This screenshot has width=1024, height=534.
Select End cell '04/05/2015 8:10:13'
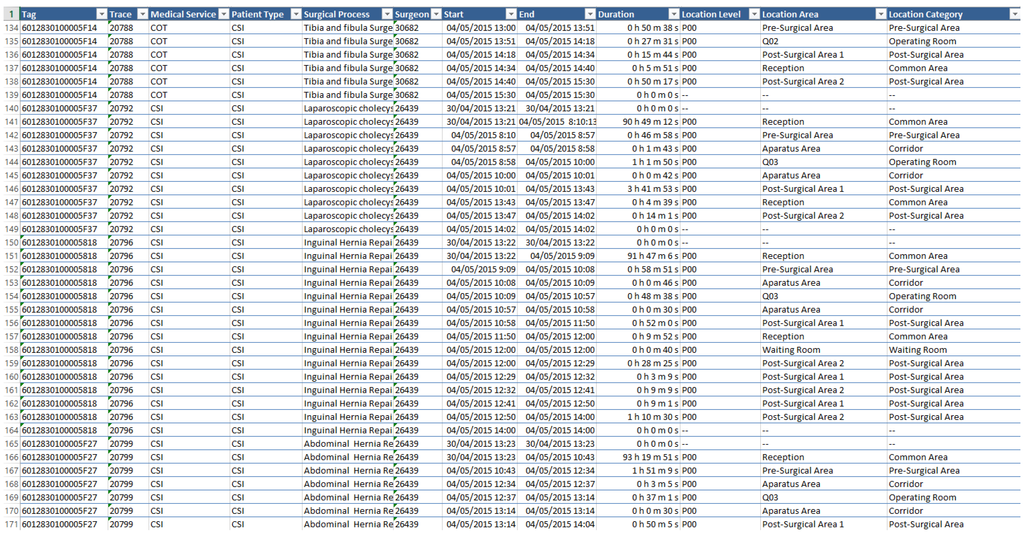coord(557,122)
